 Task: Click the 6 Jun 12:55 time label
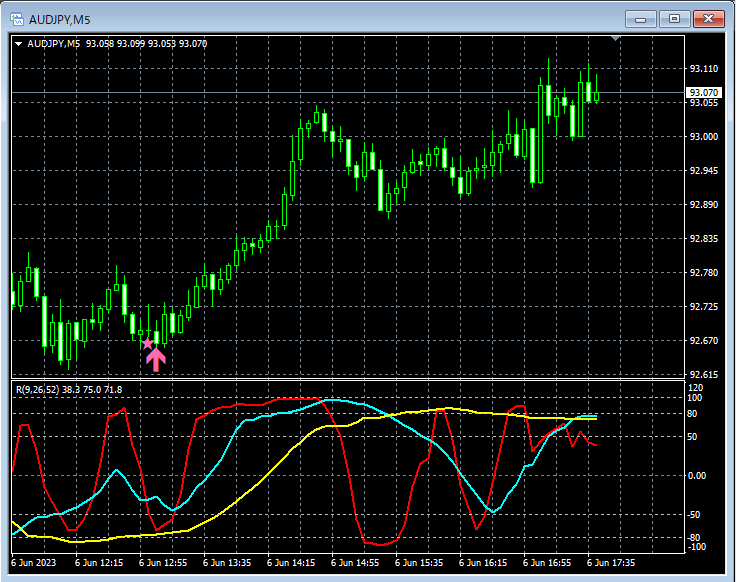click(163, 563)
